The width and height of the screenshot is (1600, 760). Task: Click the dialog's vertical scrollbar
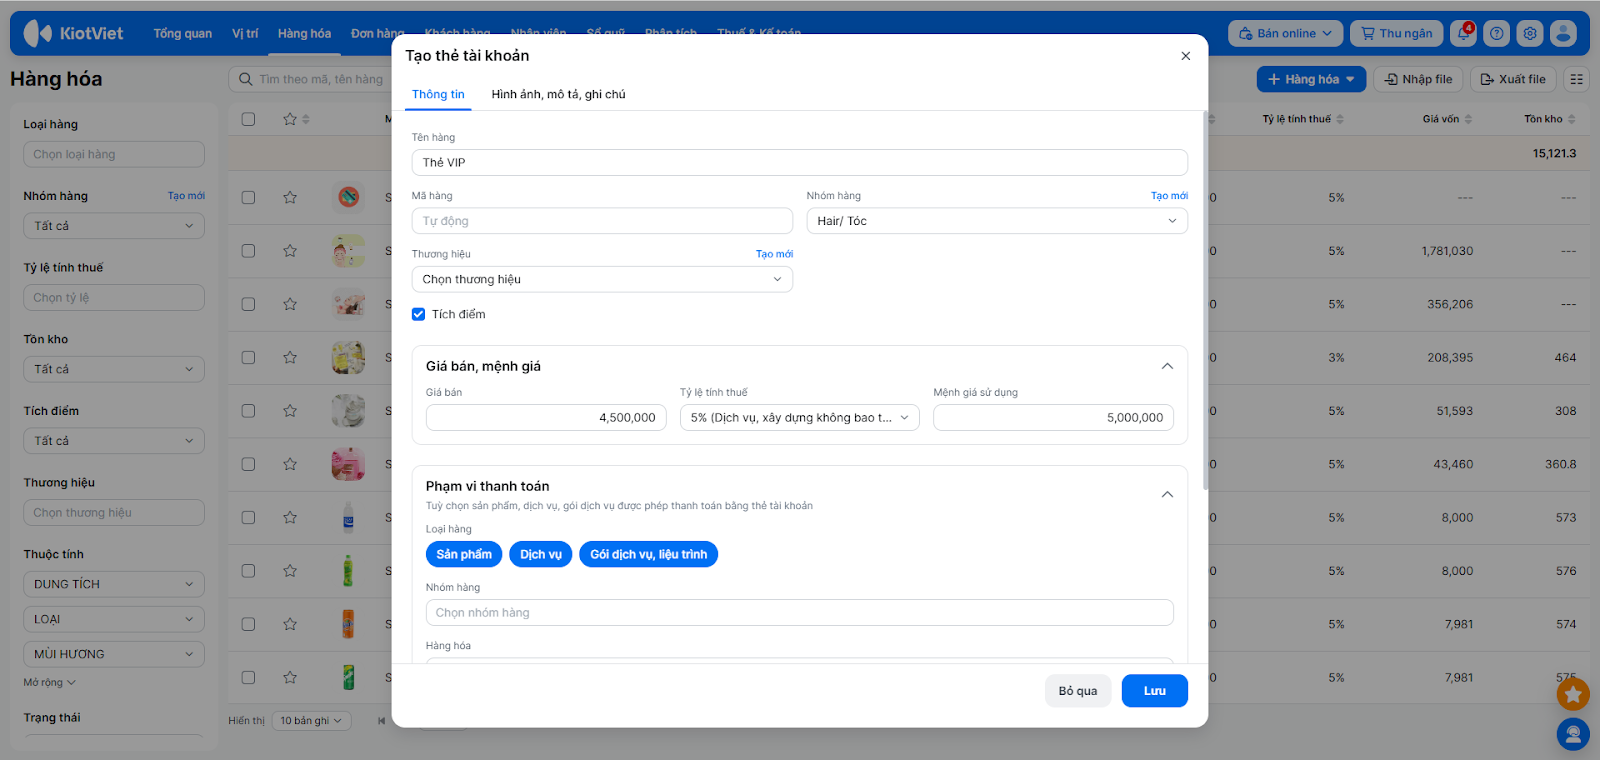pos(1205,300)
